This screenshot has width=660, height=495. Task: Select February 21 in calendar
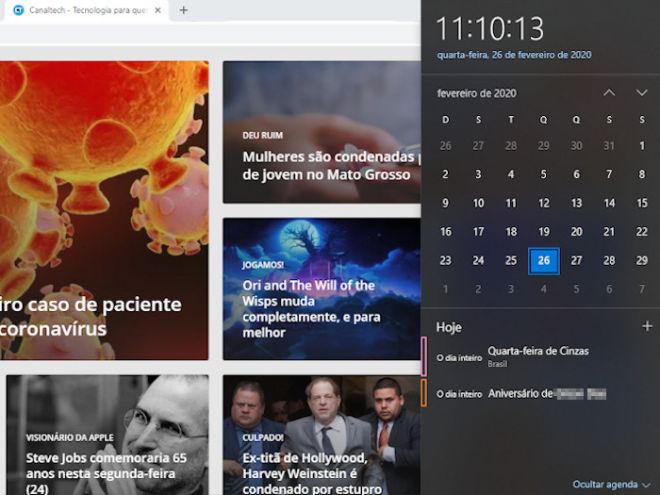tap(609, 232)
